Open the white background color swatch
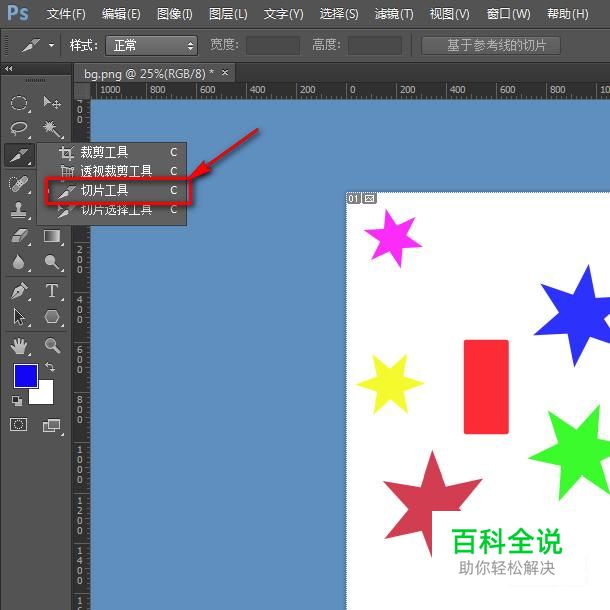Viewport: 610px width, 610px height. coord(44,395)
